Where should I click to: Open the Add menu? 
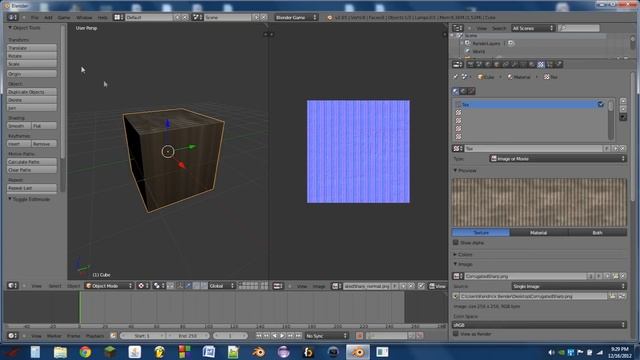[x=48, y=18]
